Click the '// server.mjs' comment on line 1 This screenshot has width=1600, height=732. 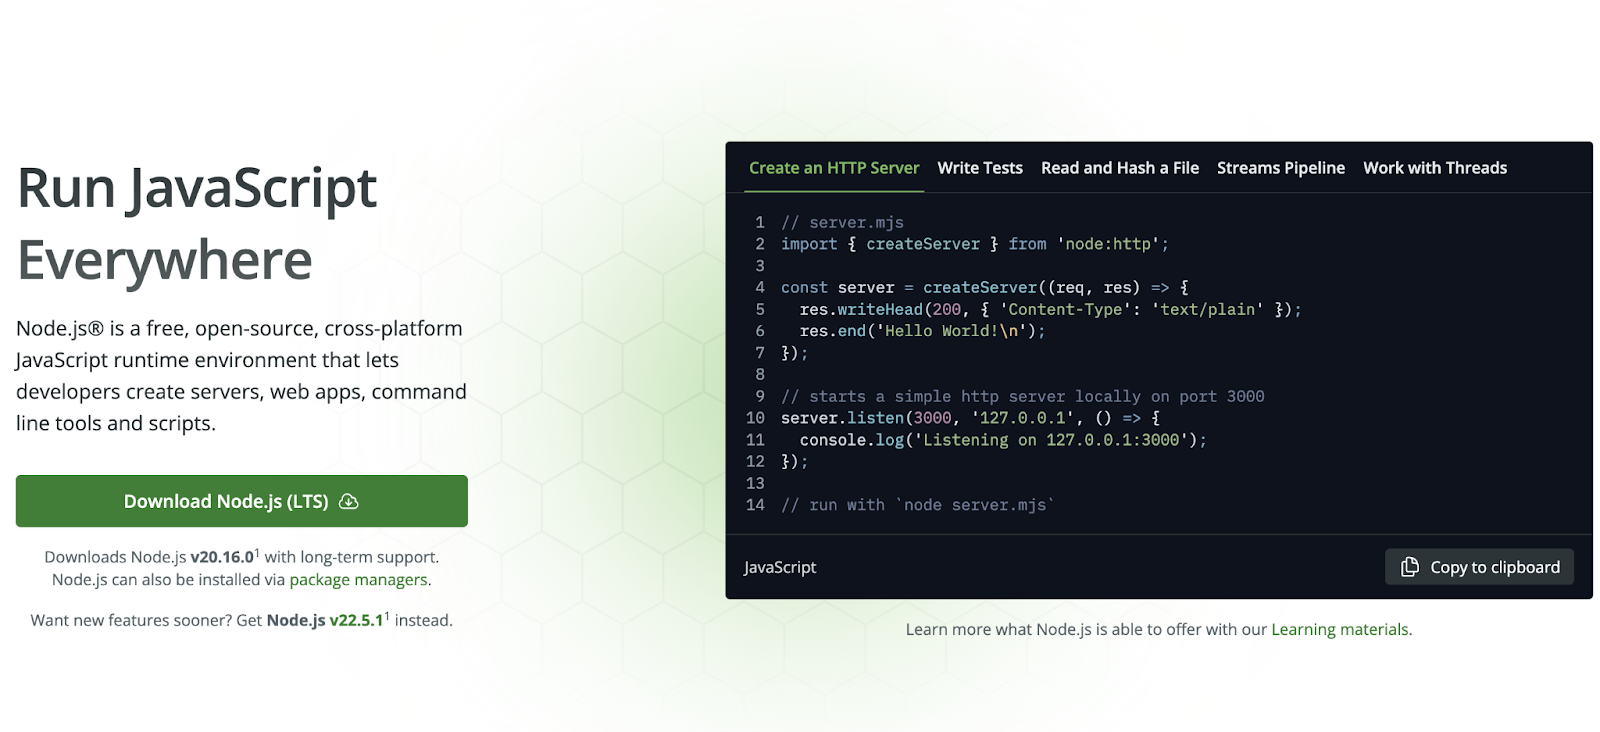pyautogui.click(x=842, y=223)
